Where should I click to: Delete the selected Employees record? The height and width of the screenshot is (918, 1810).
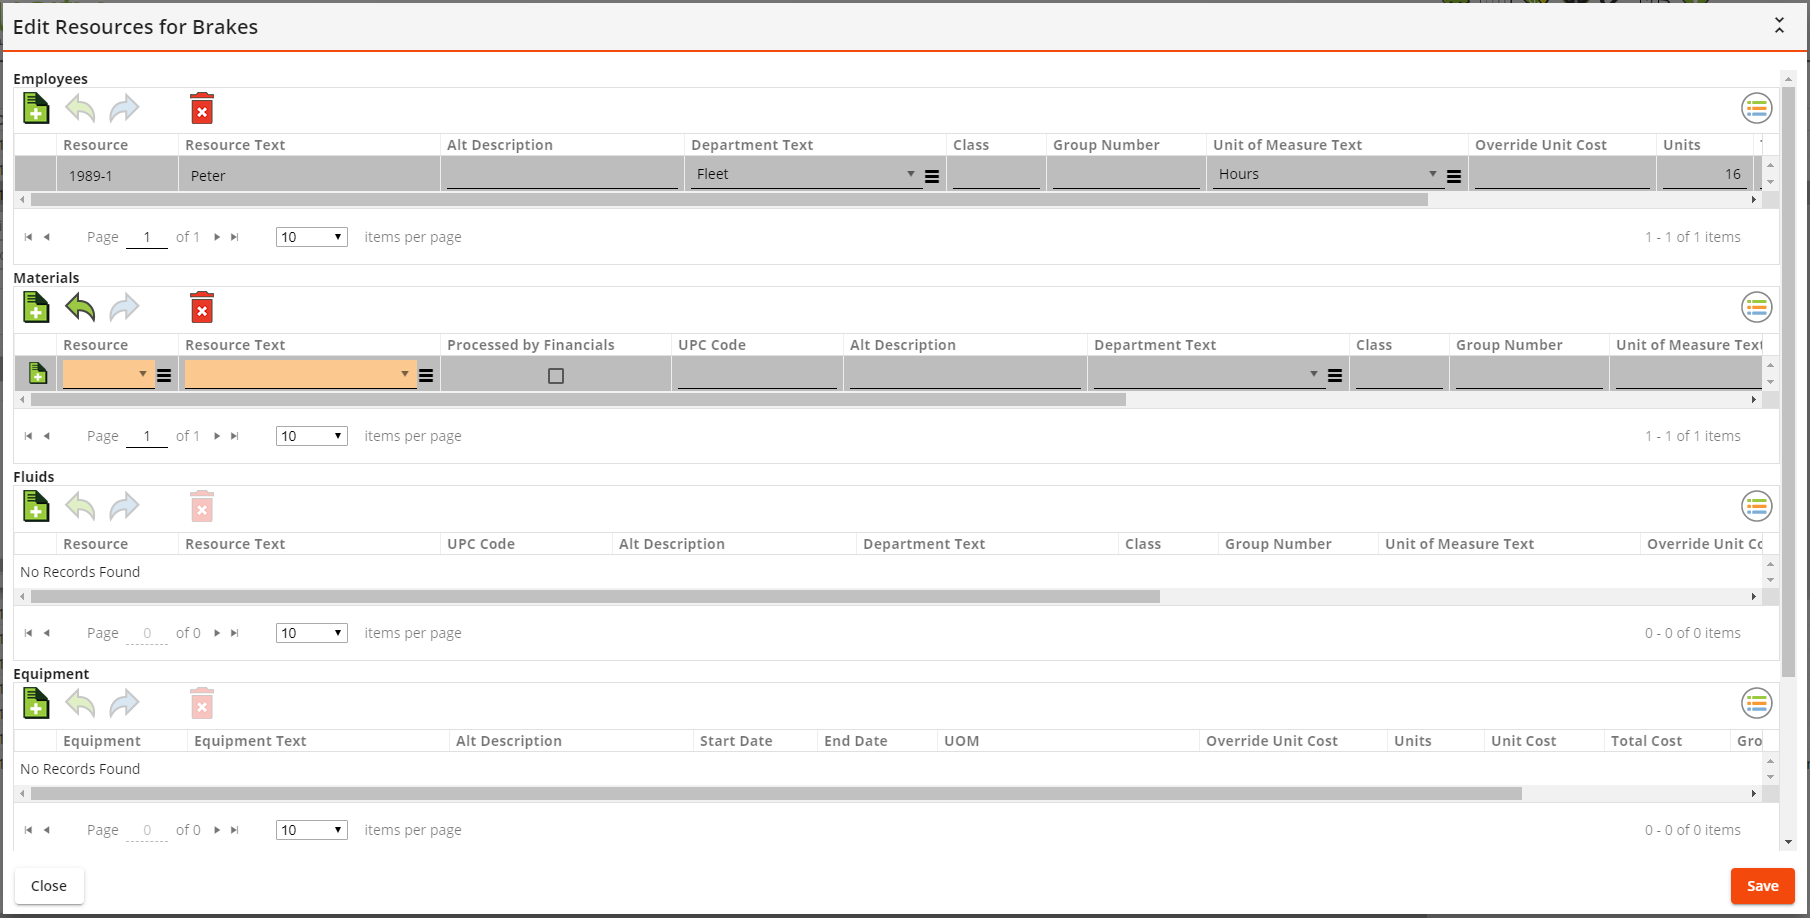click(202, 109)
